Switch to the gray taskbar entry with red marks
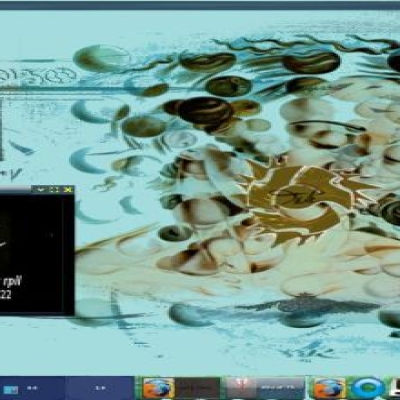 click(x=265, y=388)
